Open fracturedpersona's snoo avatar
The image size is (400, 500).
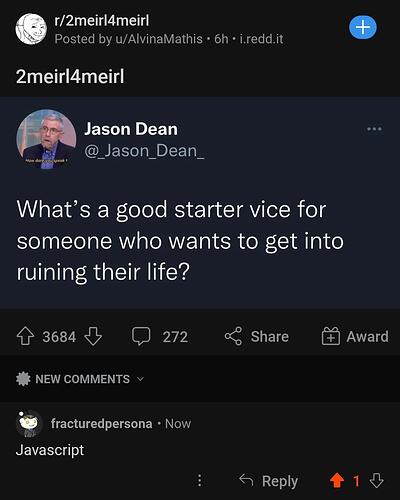[29, 424]
